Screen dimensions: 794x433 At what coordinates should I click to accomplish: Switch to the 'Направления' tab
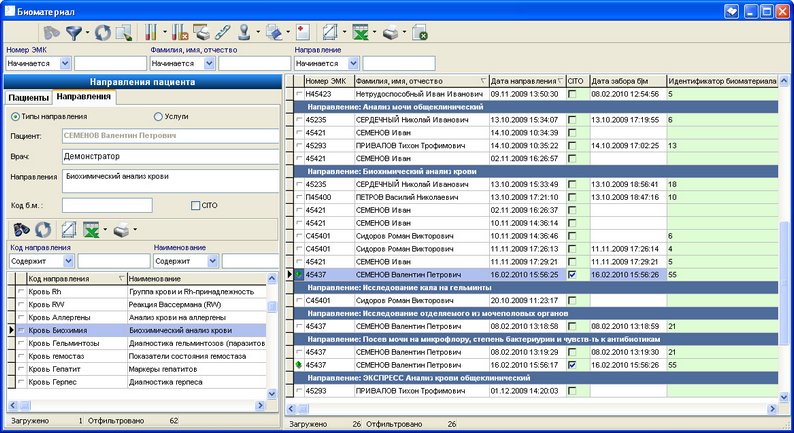point(84,96)
